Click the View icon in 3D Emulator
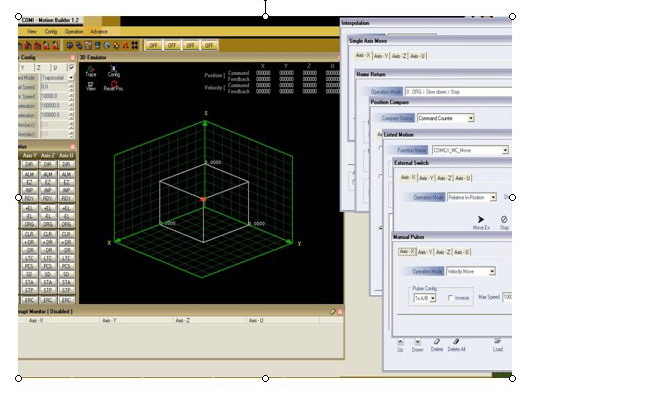Screen dimensions: 666x405 [91, 86]
